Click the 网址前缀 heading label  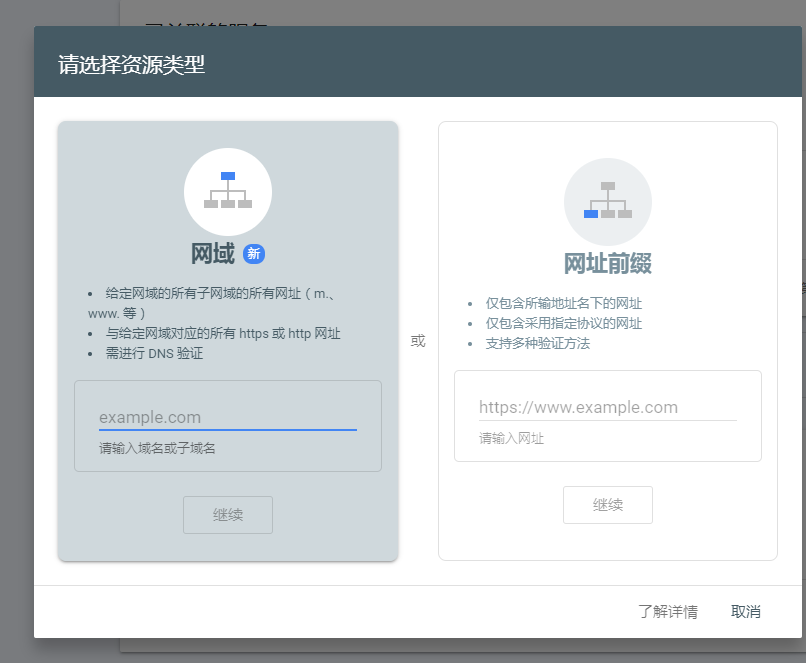[607, 265]
